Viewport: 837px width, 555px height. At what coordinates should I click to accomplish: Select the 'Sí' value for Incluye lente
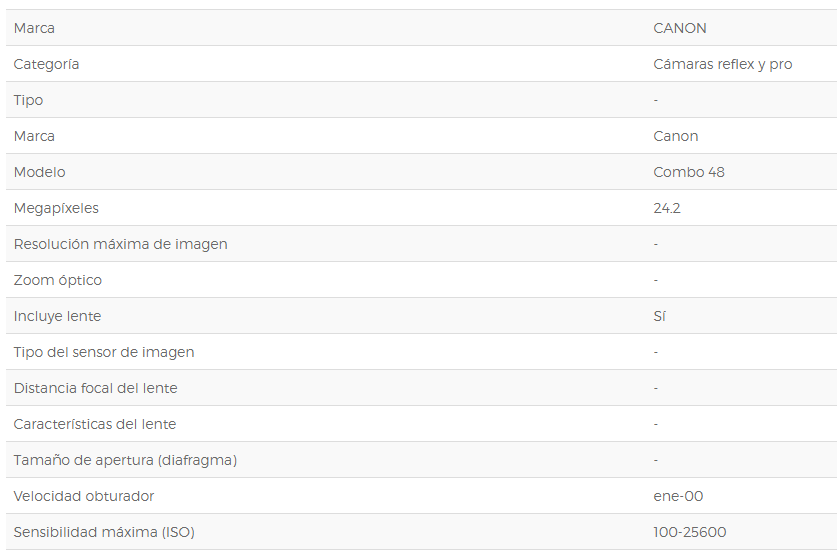[x=659, y=316]
